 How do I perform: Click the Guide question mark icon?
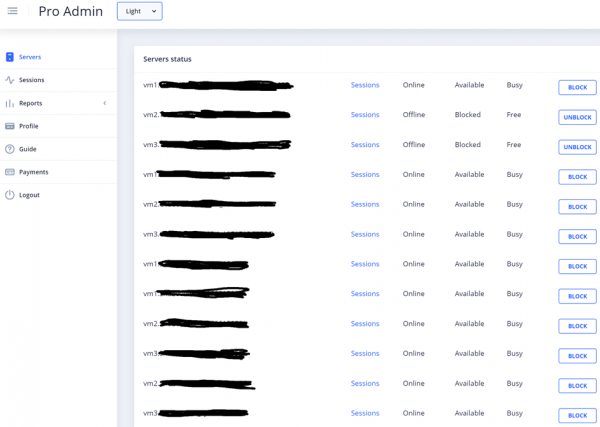pyautogui.click(x=10, y=149)
